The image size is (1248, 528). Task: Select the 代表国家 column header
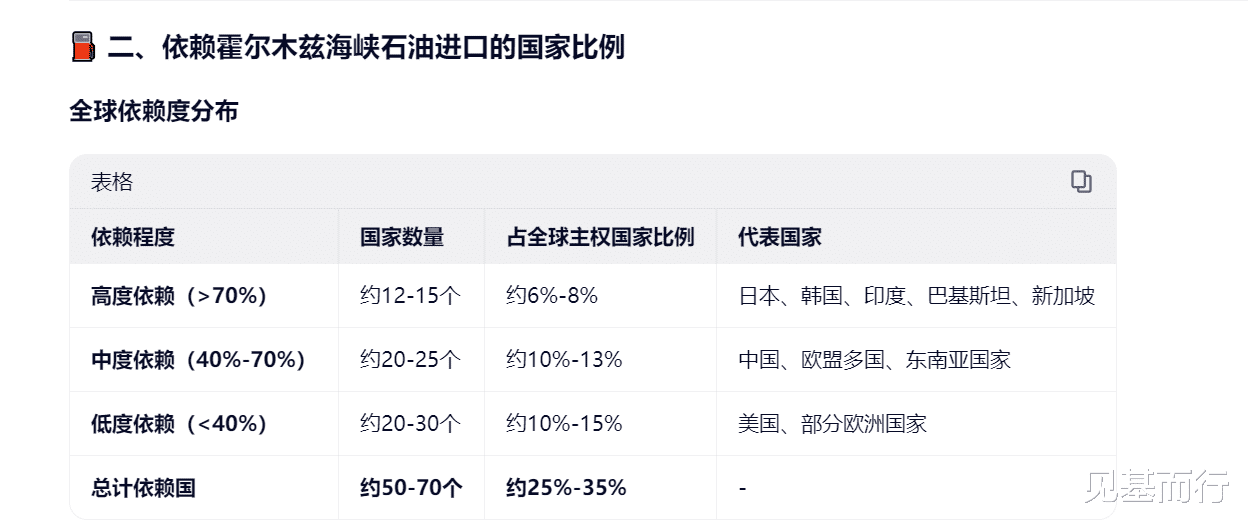(x=780, y=237)
